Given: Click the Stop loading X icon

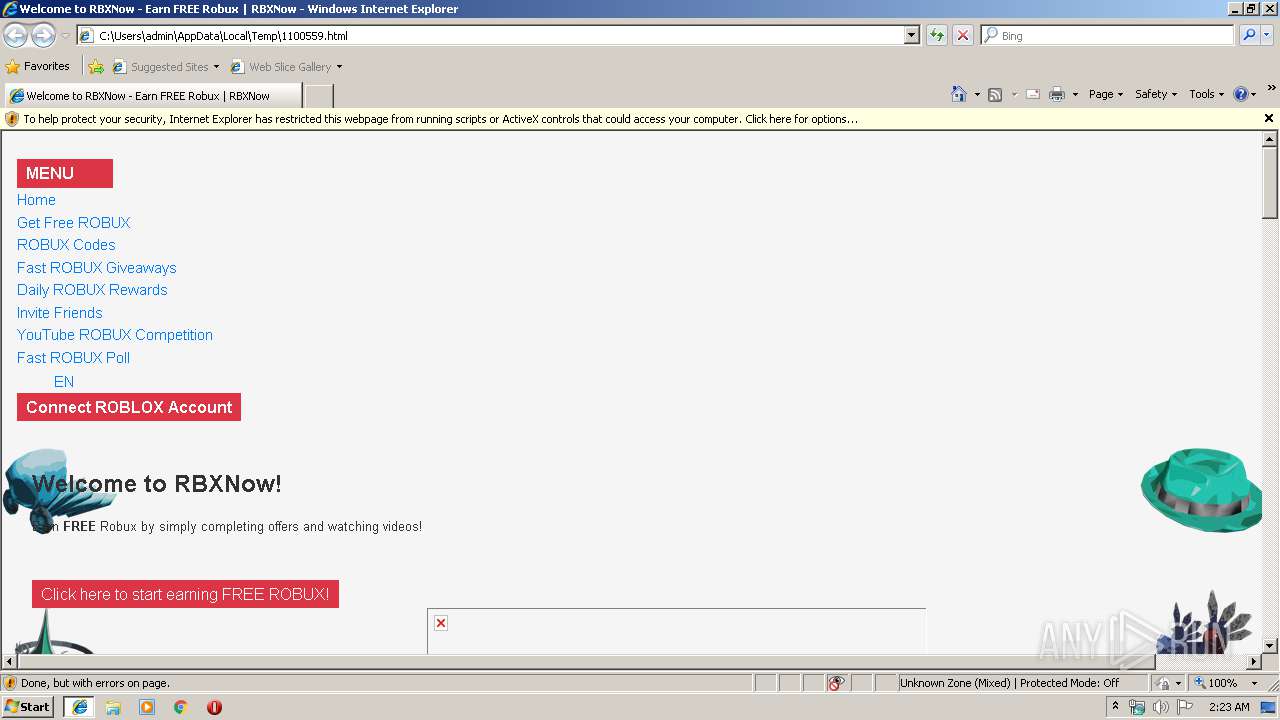Looking at the screenshot, I should (962, 35).
